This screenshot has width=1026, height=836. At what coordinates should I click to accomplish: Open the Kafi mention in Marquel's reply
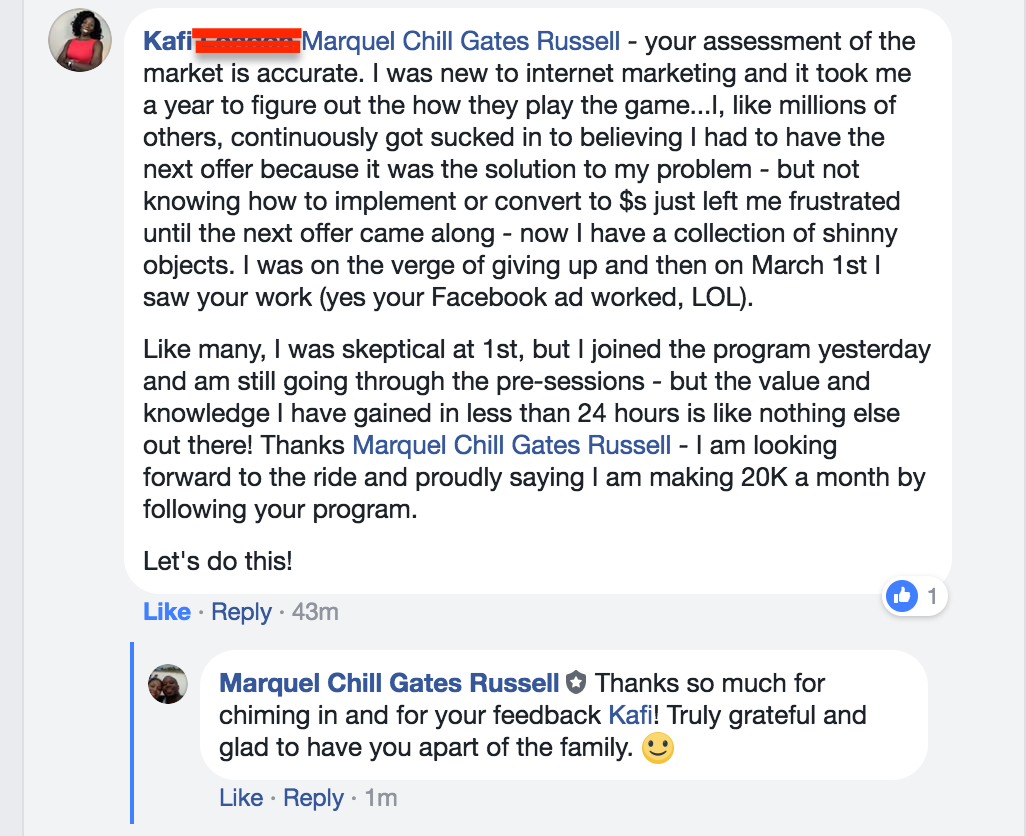630,716
